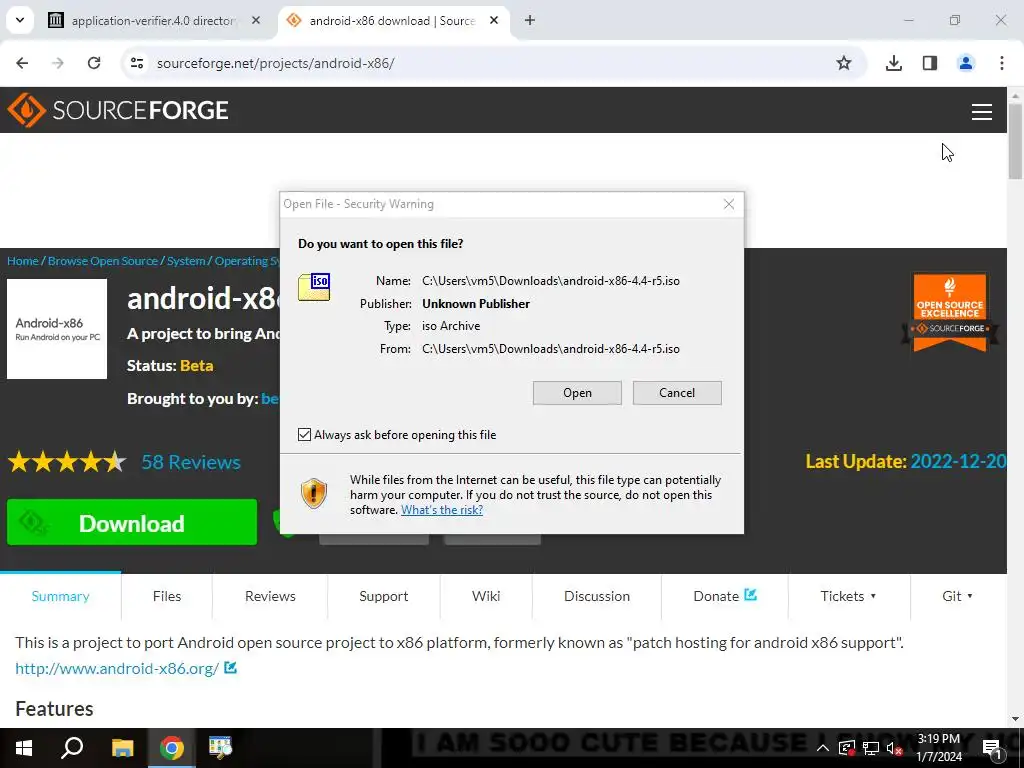Click SourceForge logo
Image resolution: width=1024 pixels, height=768 pixels.
pos(118,110)
